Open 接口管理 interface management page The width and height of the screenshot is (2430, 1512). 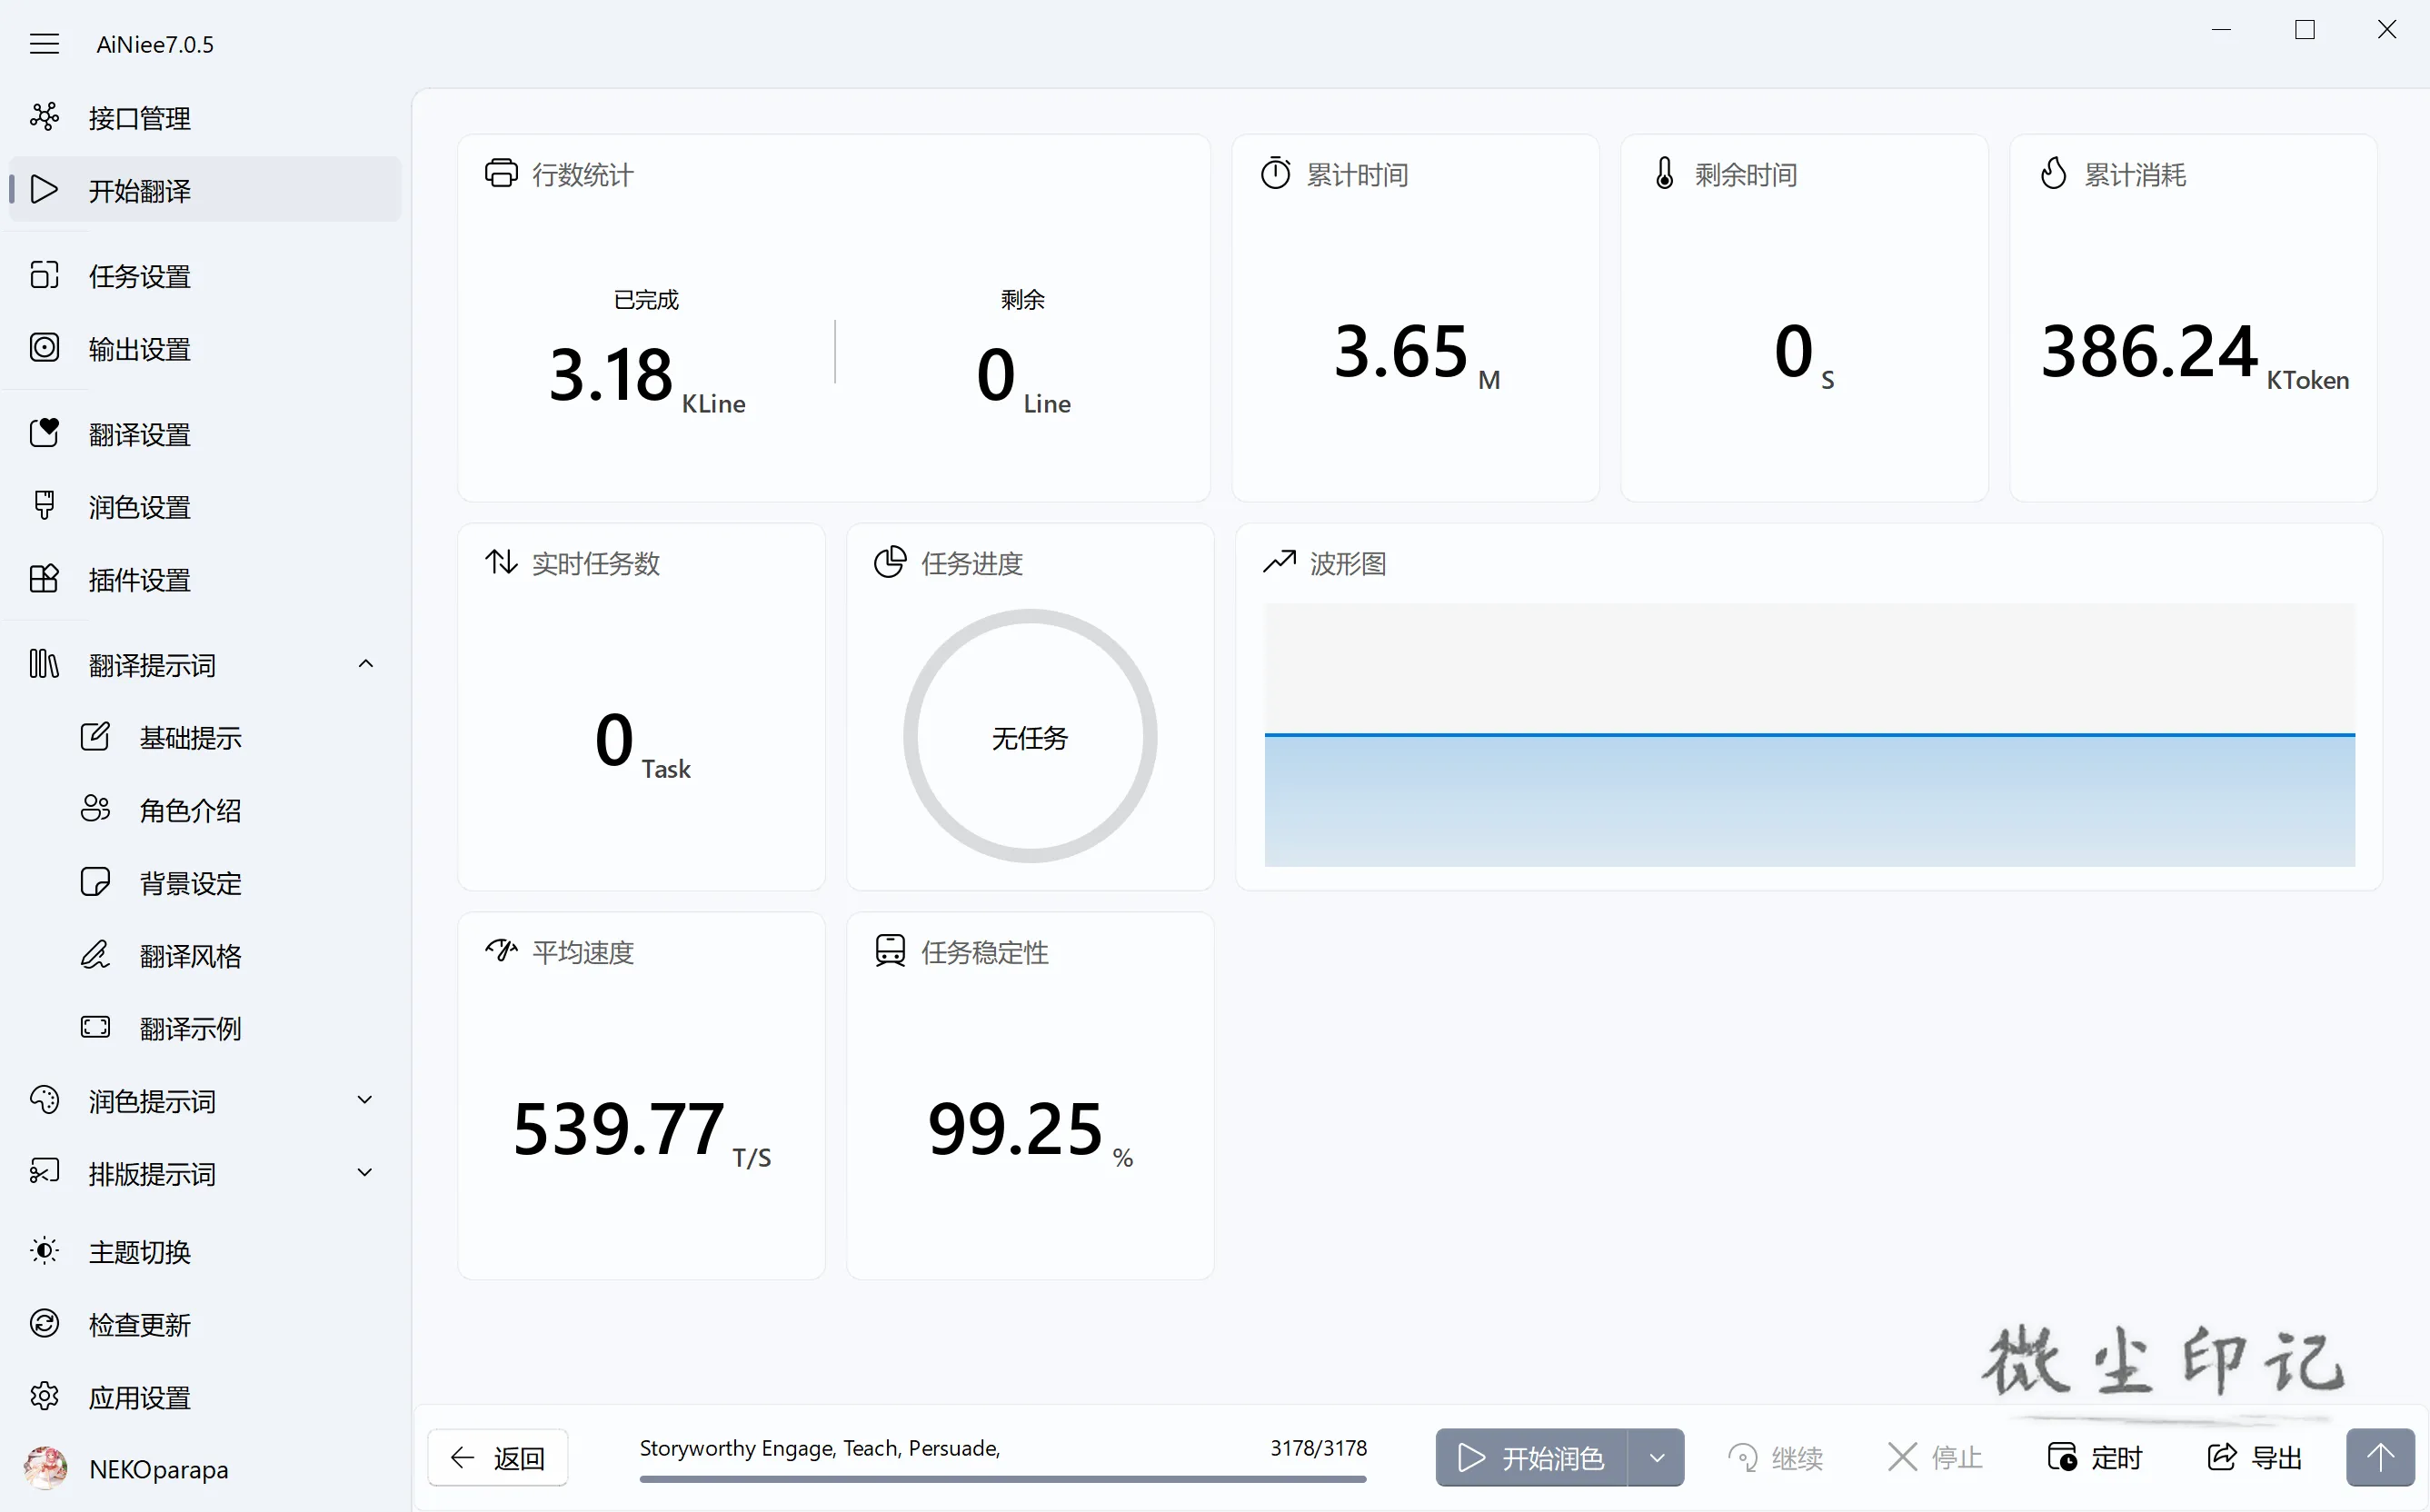click(x=205, y=118)
